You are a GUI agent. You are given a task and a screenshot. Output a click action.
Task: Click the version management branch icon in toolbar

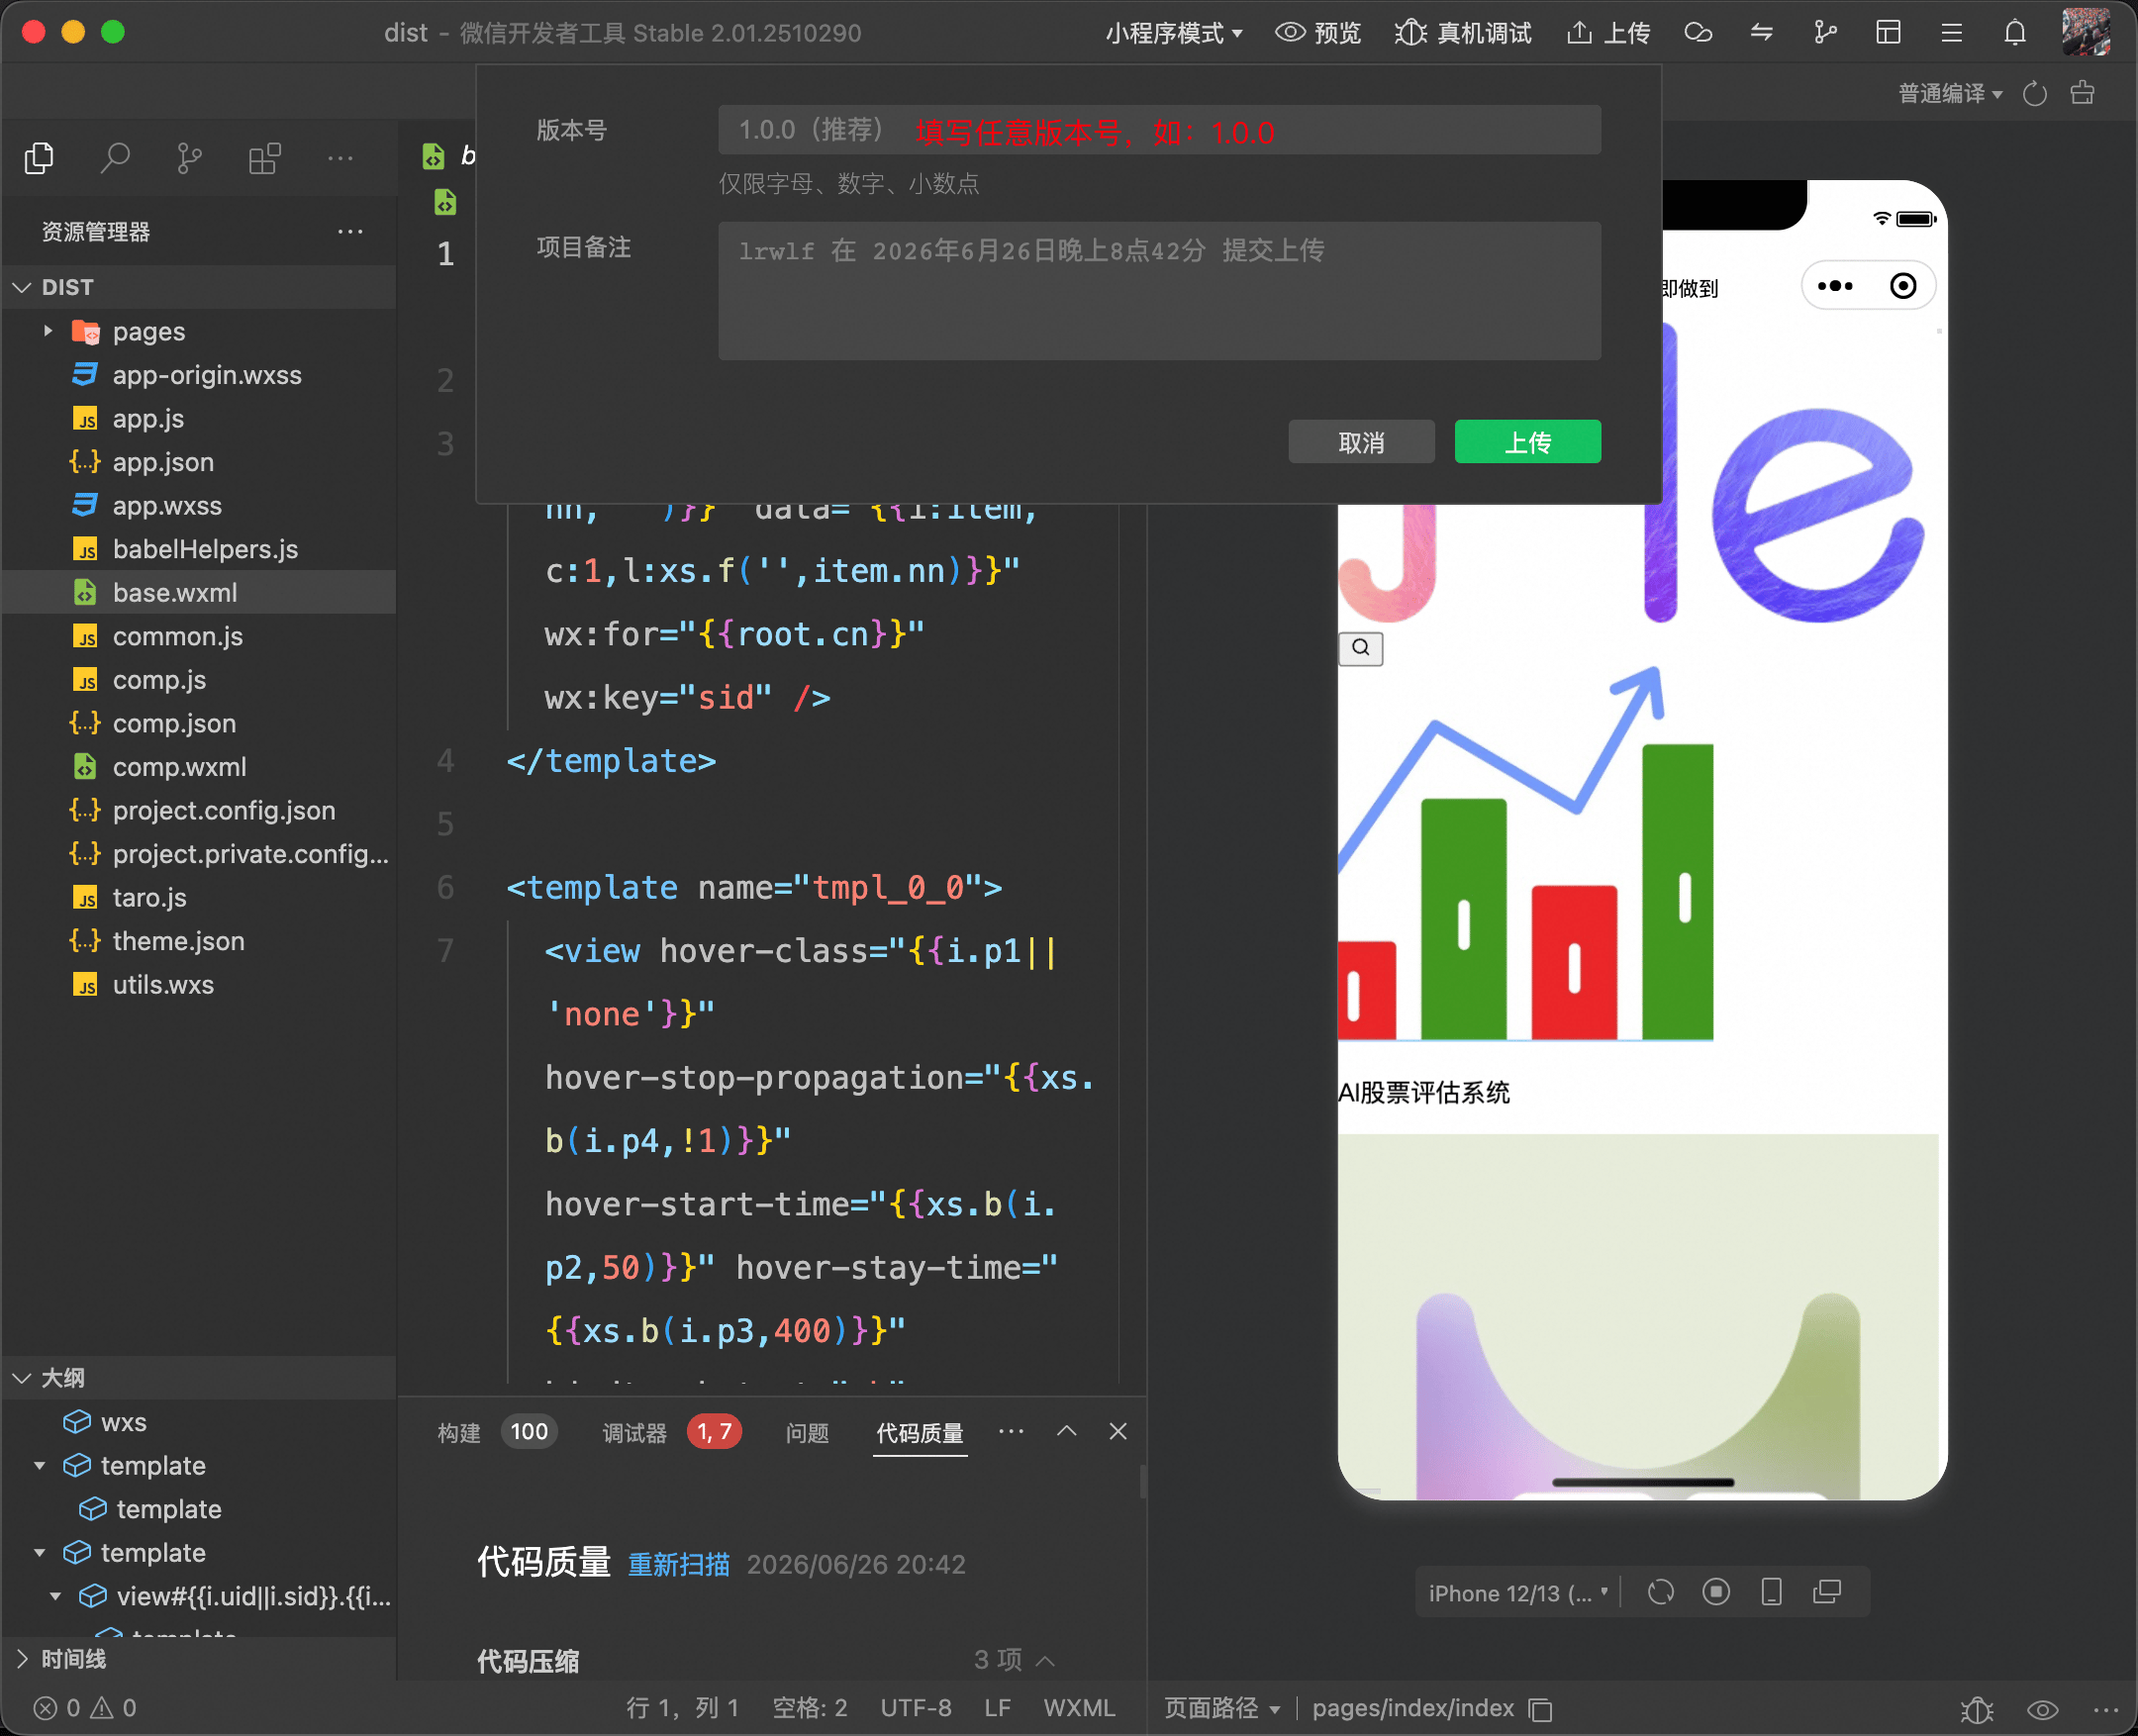click(1825, 33)
